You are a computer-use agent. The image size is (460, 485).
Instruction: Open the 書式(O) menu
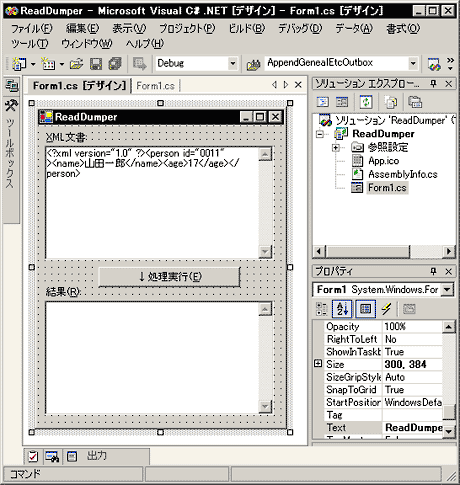[x=403, y=29]
